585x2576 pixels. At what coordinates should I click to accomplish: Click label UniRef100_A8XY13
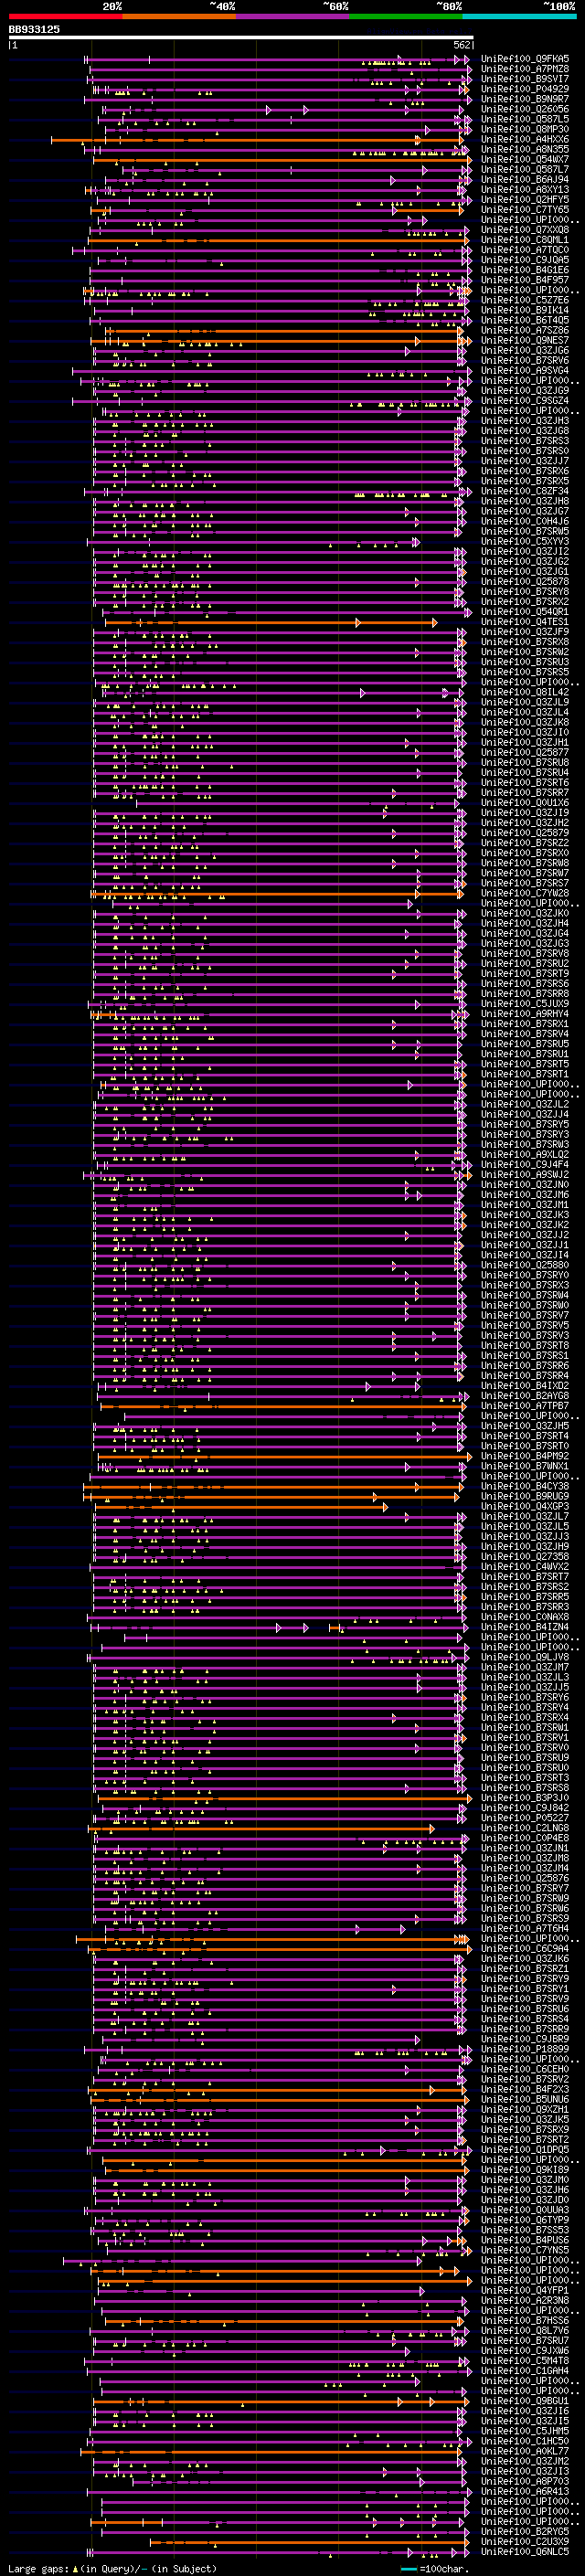(x=525, y=189)
